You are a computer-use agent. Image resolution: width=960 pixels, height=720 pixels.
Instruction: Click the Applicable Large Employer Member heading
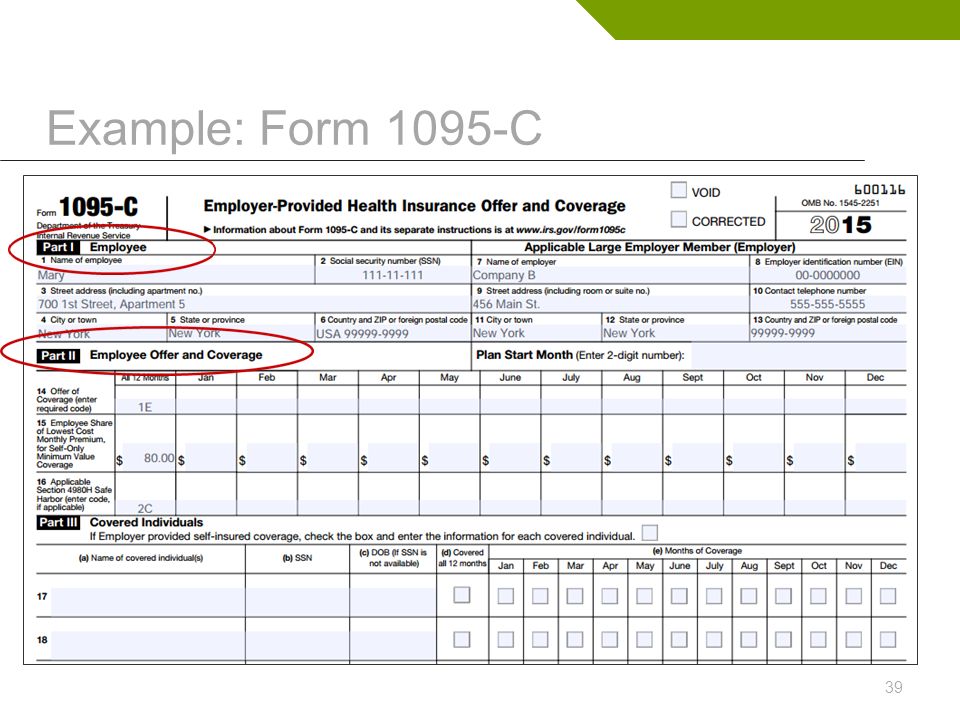pos(659,247)
